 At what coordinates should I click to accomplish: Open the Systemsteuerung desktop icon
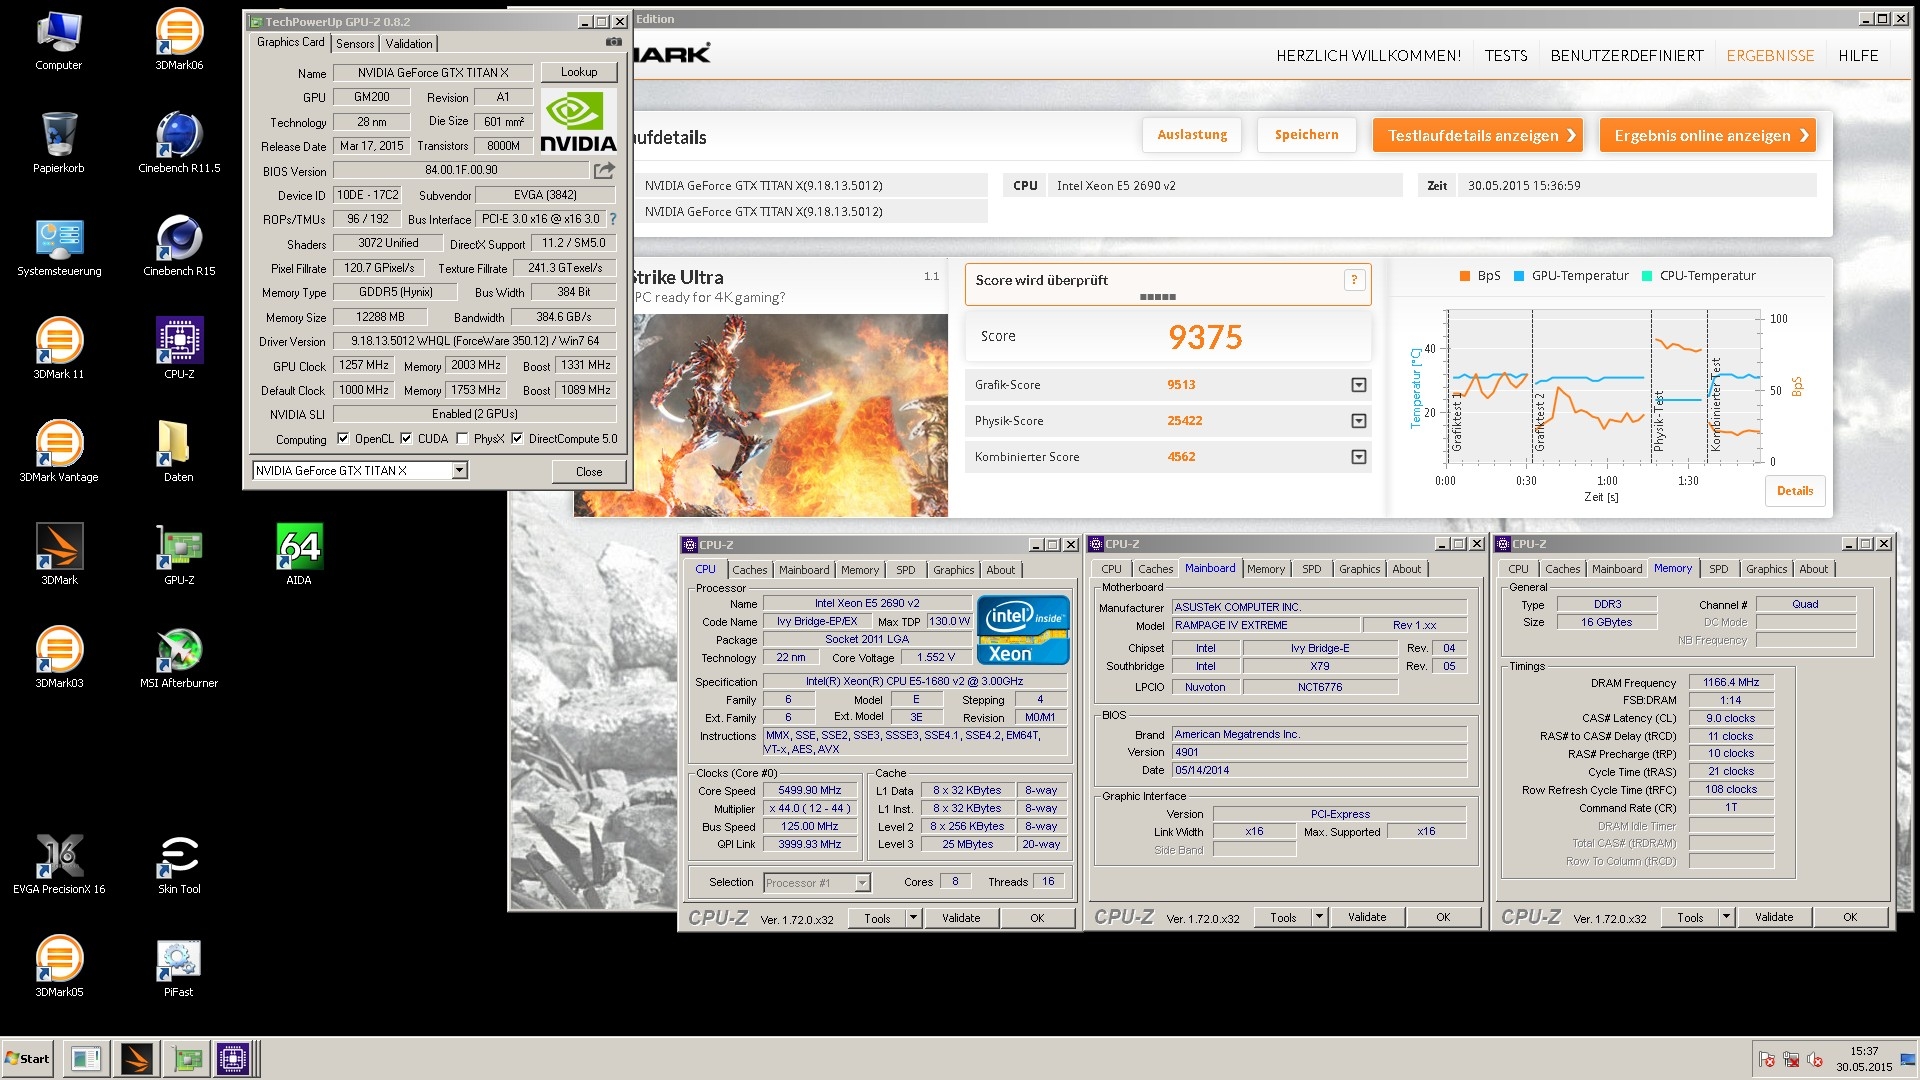59,246
